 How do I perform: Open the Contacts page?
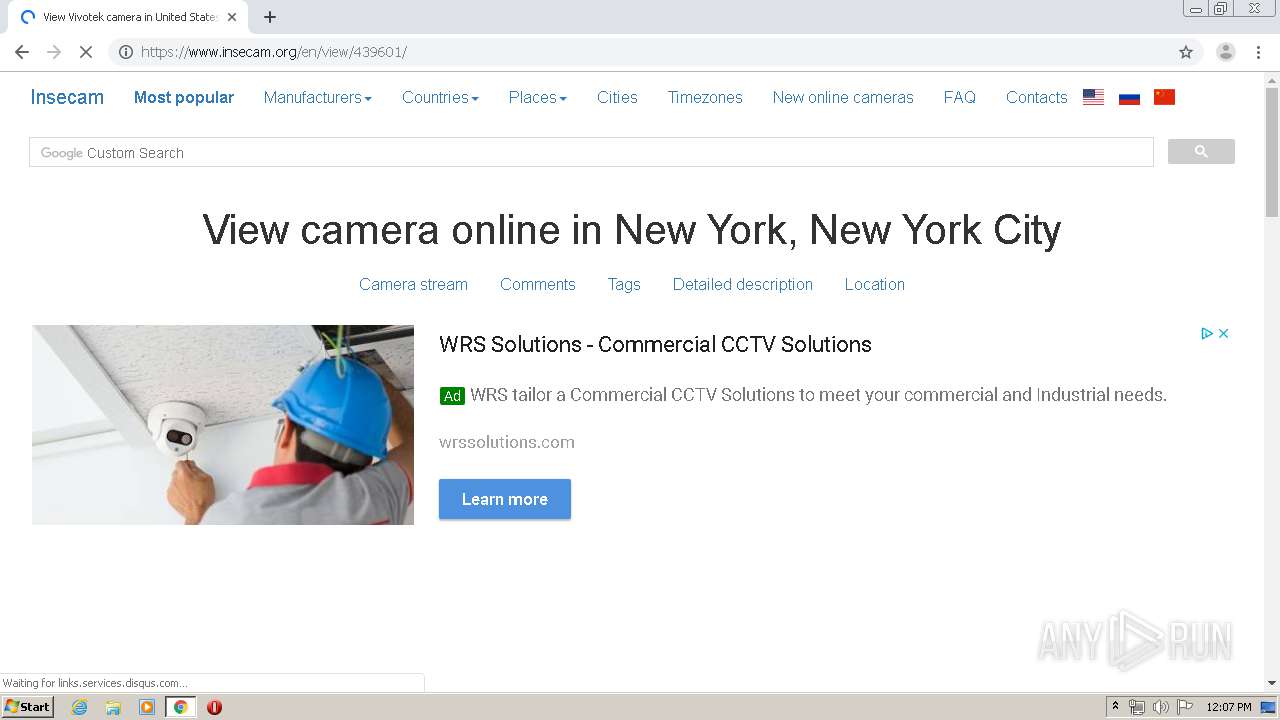click(x=1037, y=97)
